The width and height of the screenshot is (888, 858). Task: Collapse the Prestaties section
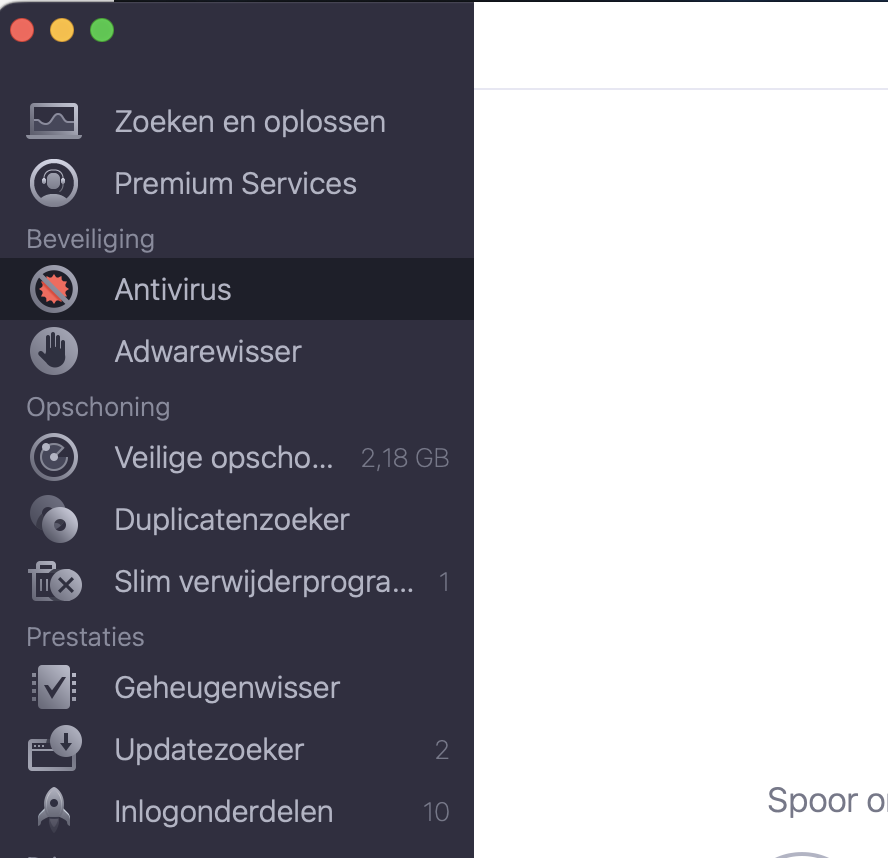tap(85, 637)
